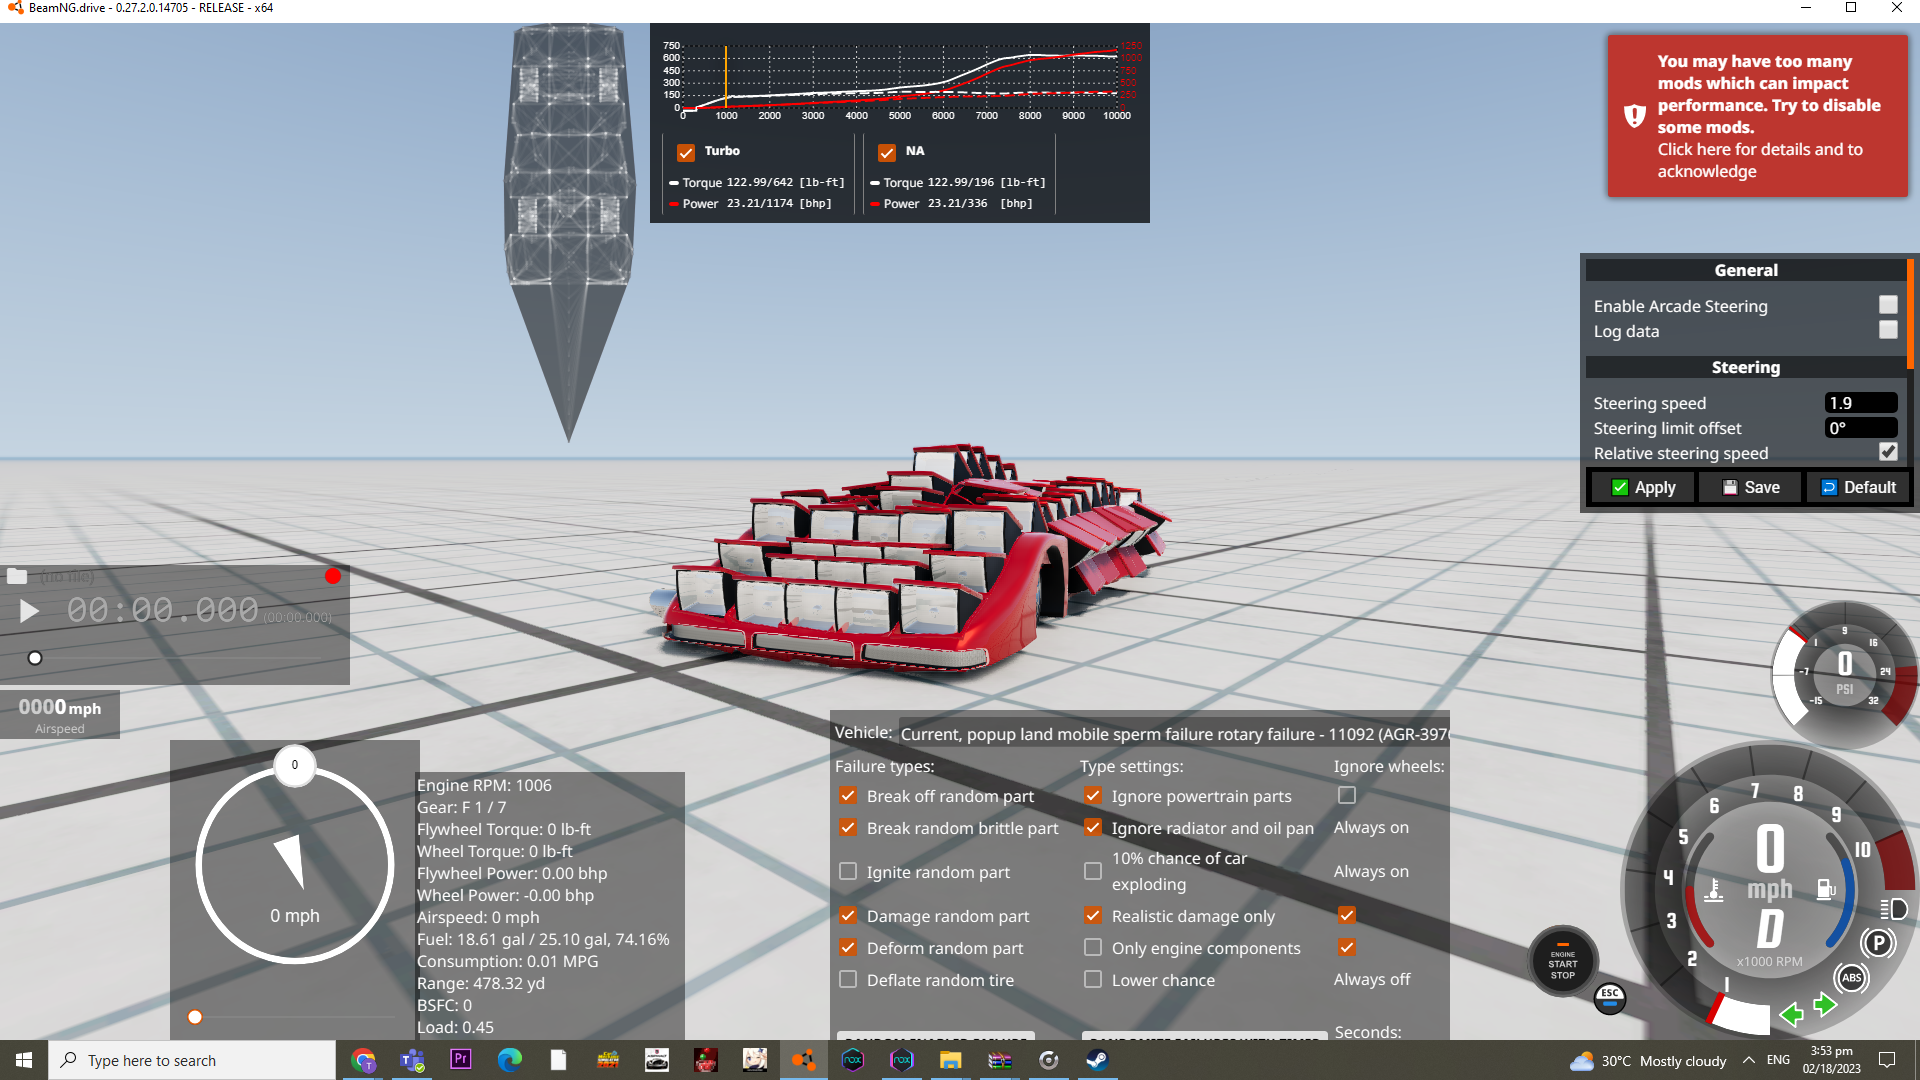Click Default button in steering panel
The height and width of the screenshot is (1080, 1920).
(1857, 487)
